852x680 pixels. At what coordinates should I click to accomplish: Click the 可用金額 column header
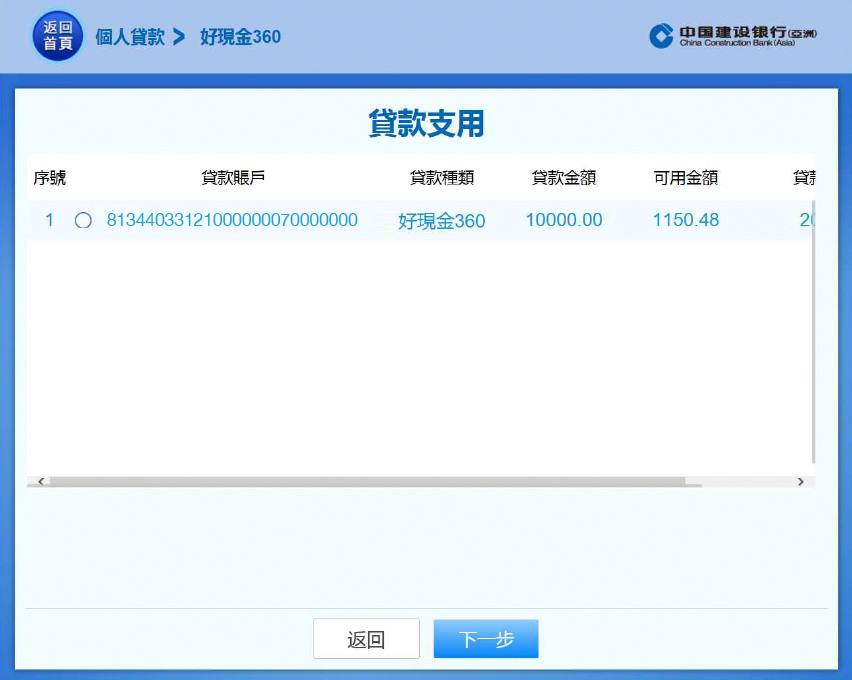point(686,178)
